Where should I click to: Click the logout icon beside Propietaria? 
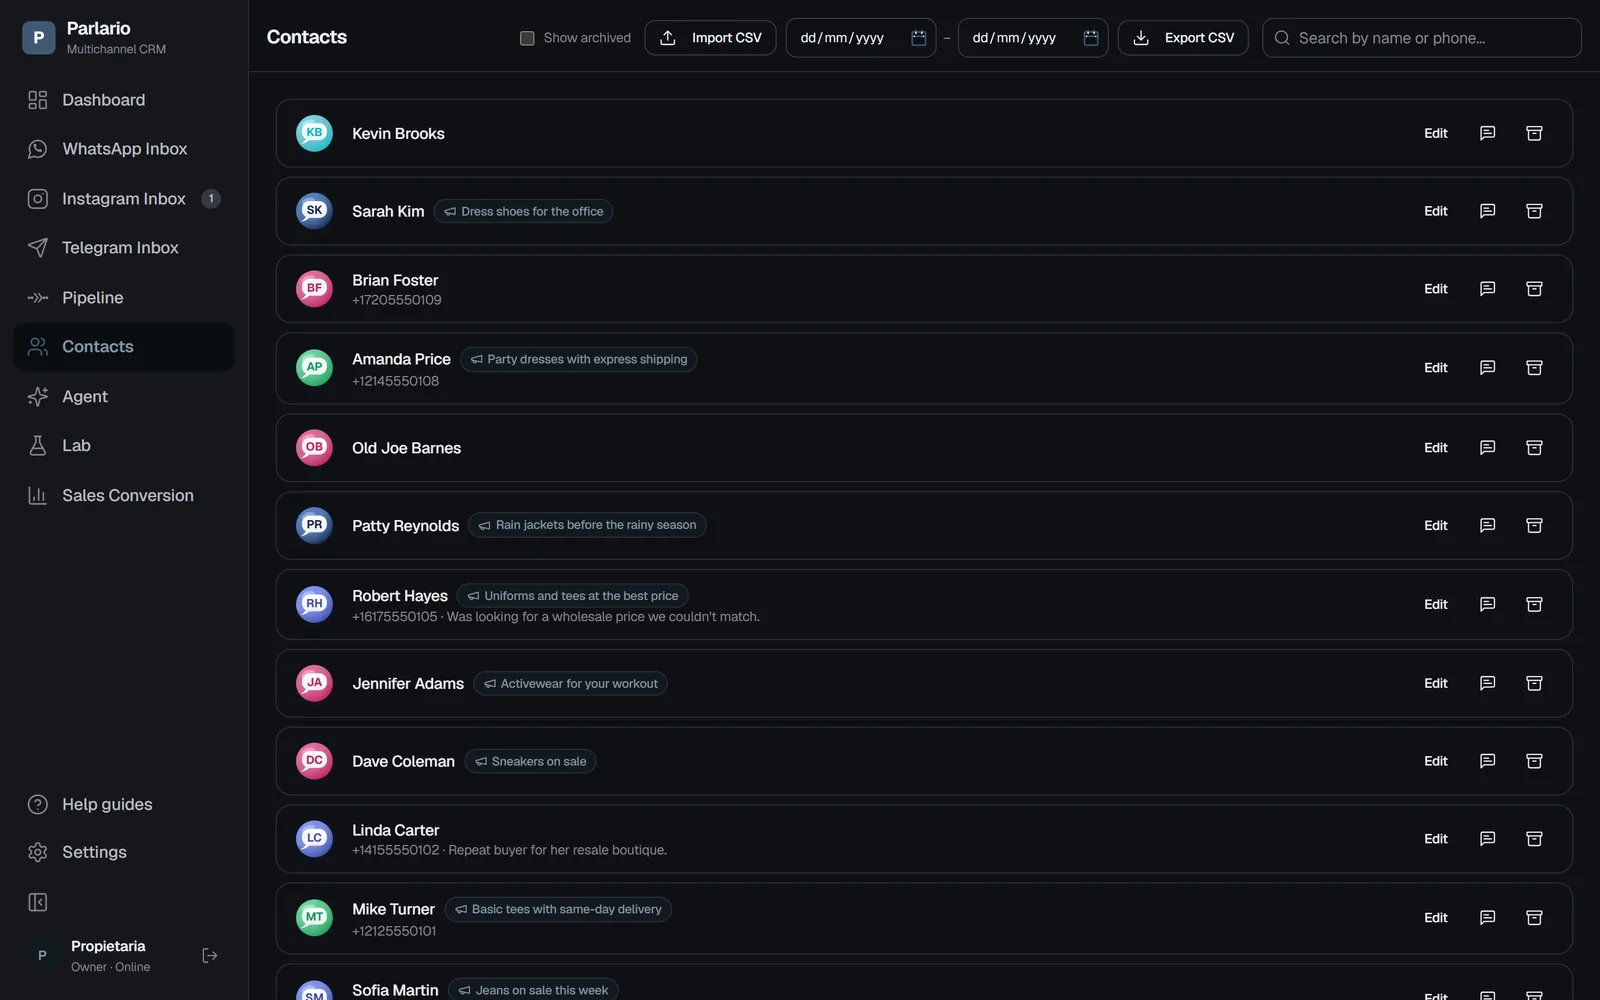coord(210,956)
